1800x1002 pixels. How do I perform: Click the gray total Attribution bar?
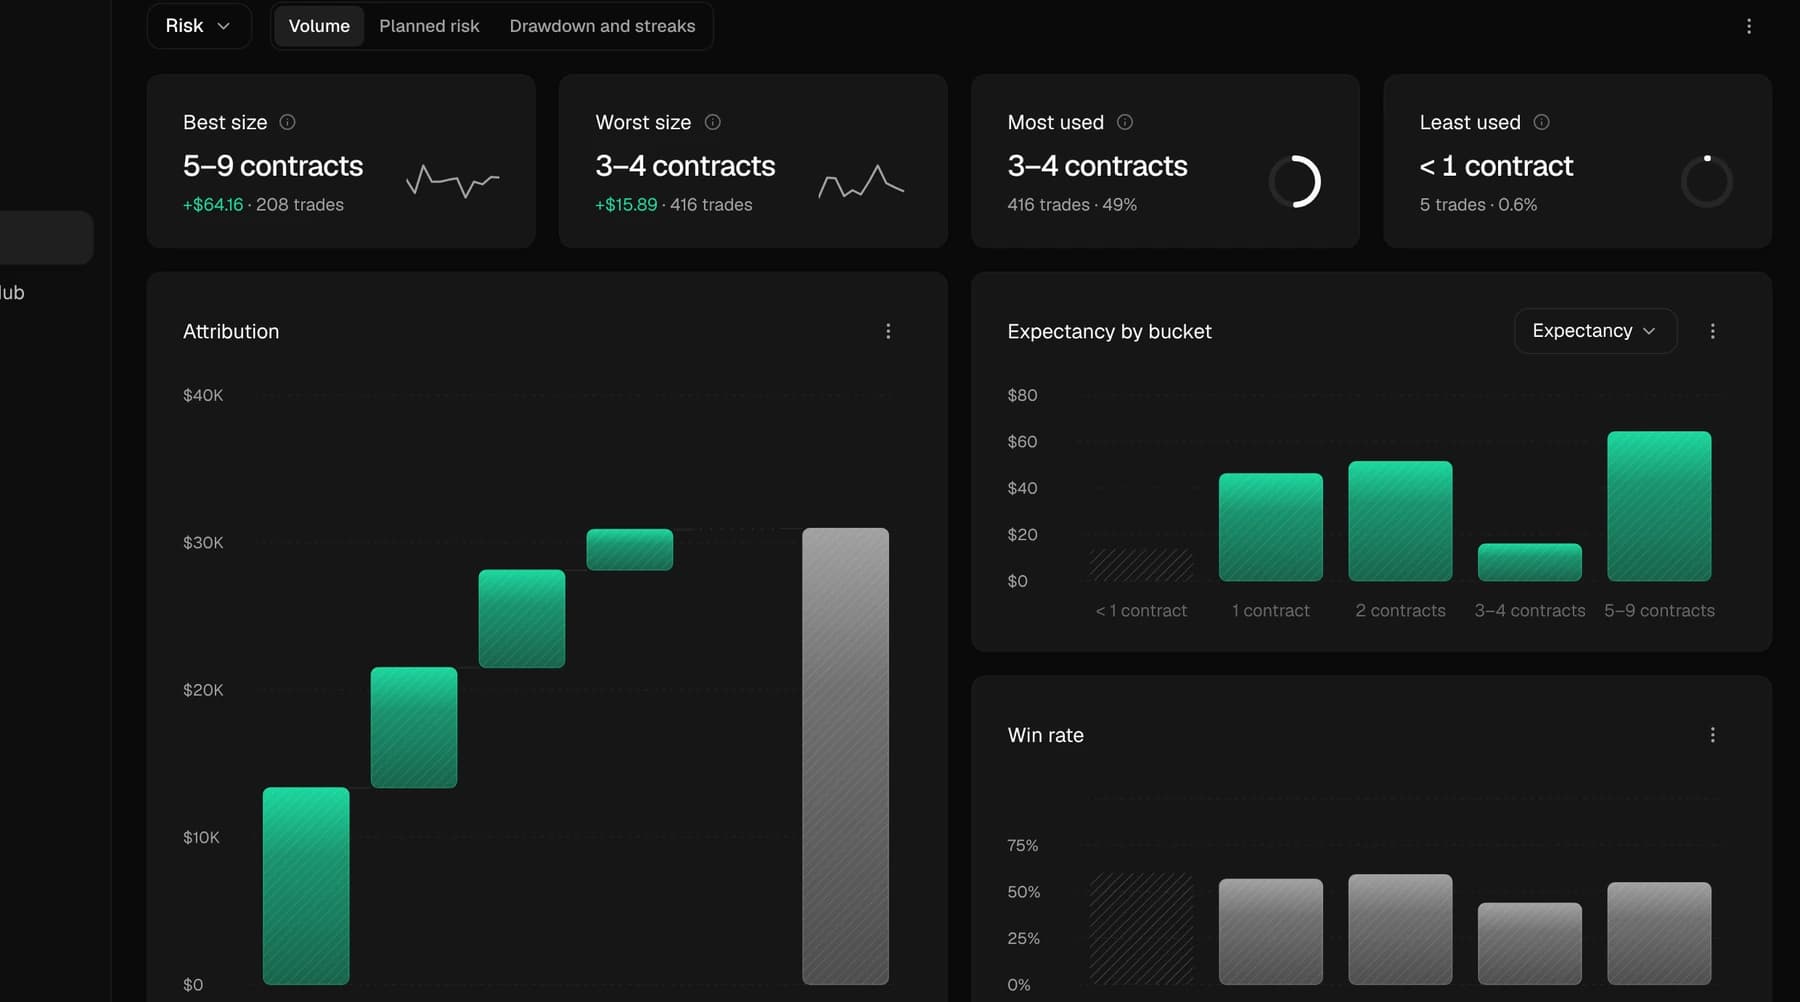[x=845, y=756]
